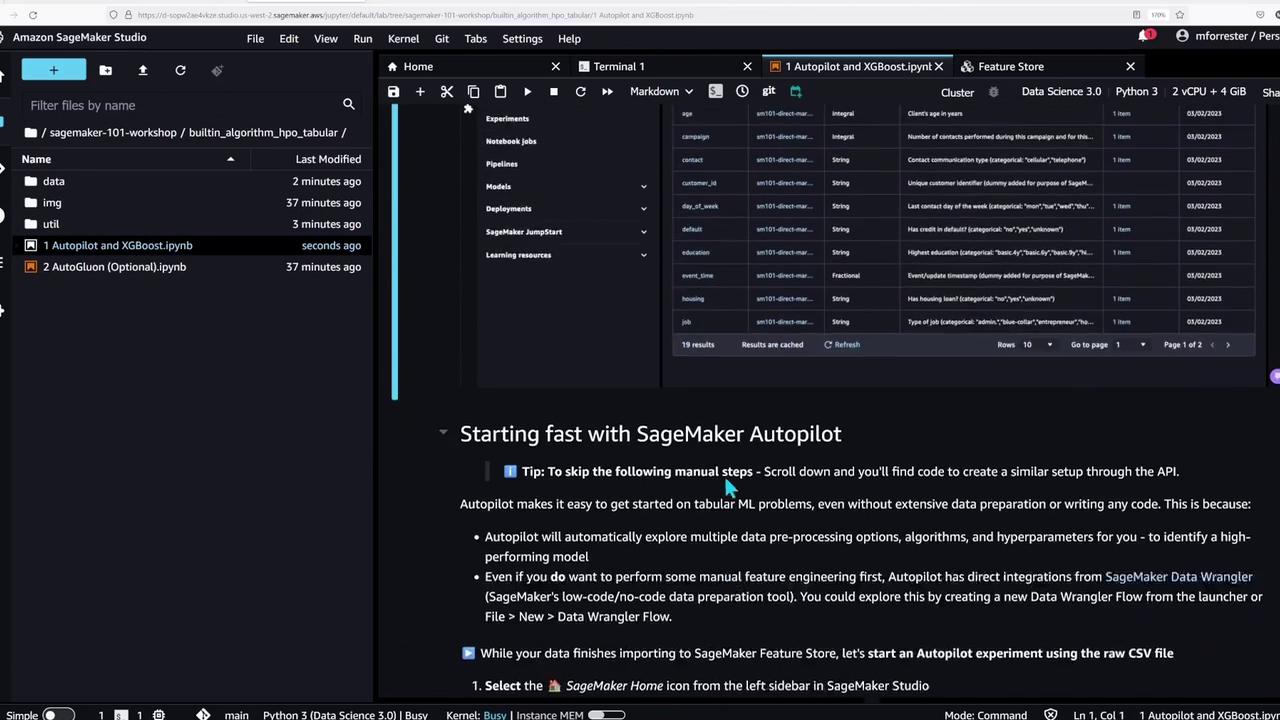Open the Kernel menu

(403, 39)
